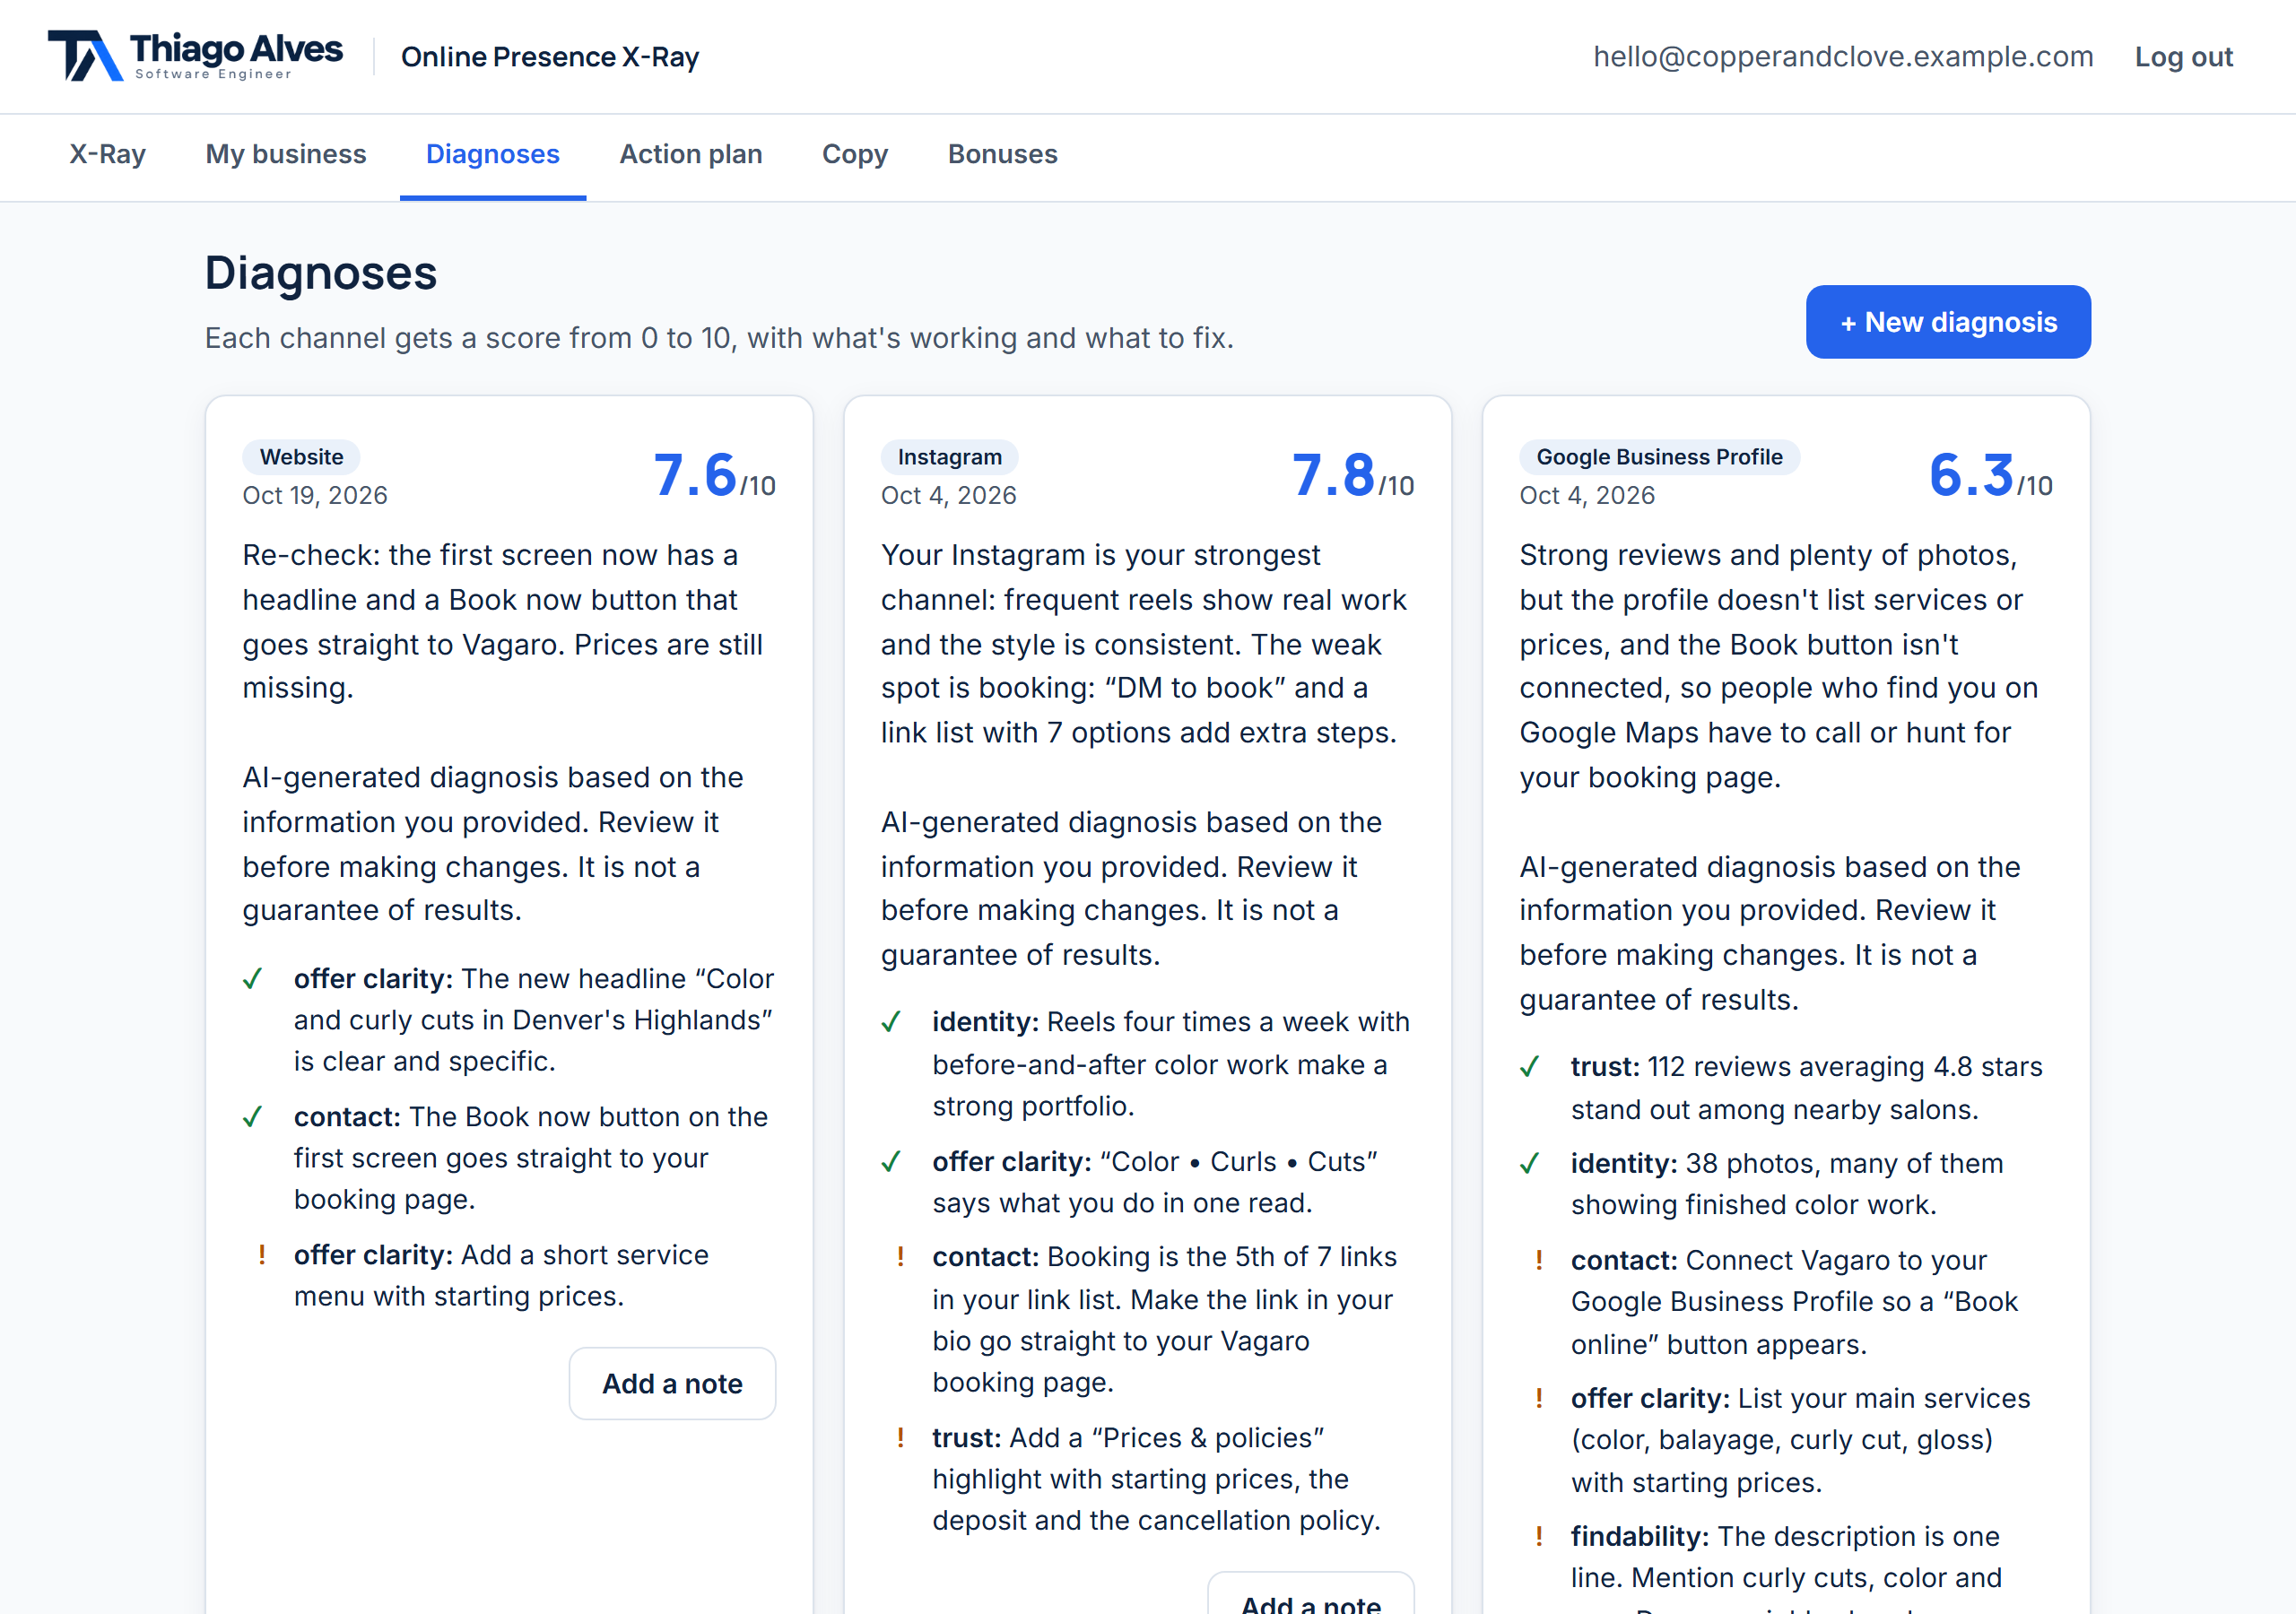This screenshot has width=2296, height=1614.
Task: Go to the Copy tab
Action: [855, 154]
